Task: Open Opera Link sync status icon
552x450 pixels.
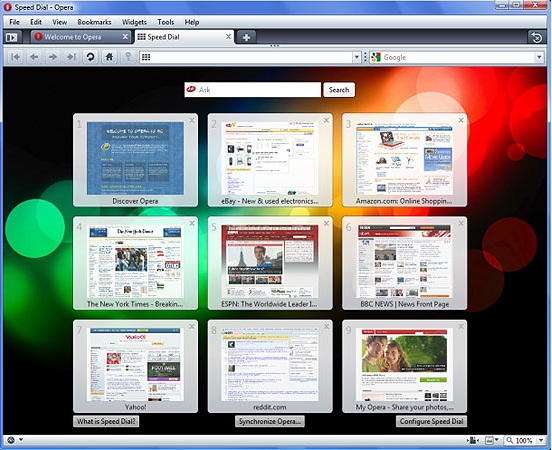Action: pos(11,440)
